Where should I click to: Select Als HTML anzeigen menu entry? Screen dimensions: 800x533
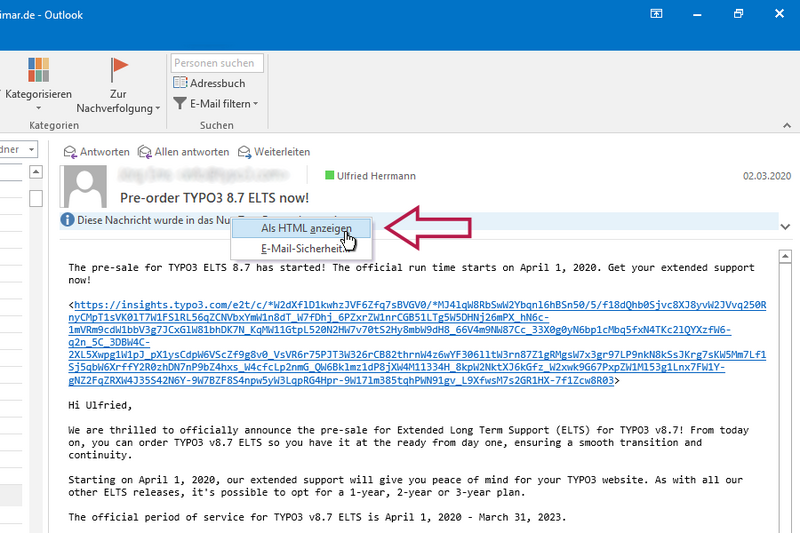[x=302, y=228]
